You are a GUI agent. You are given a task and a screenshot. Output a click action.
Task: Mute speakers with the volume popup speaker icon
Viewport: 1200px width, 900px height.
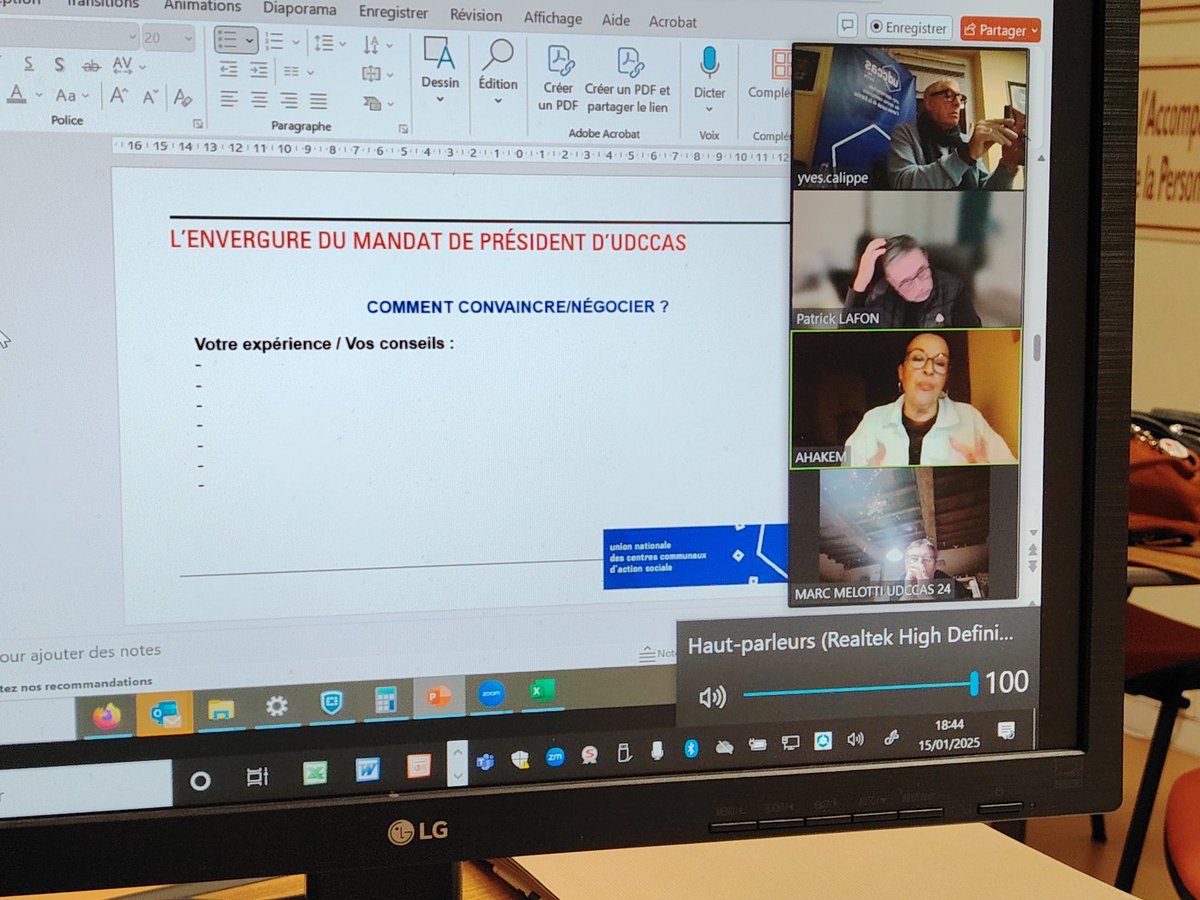[x=712, y=697]
